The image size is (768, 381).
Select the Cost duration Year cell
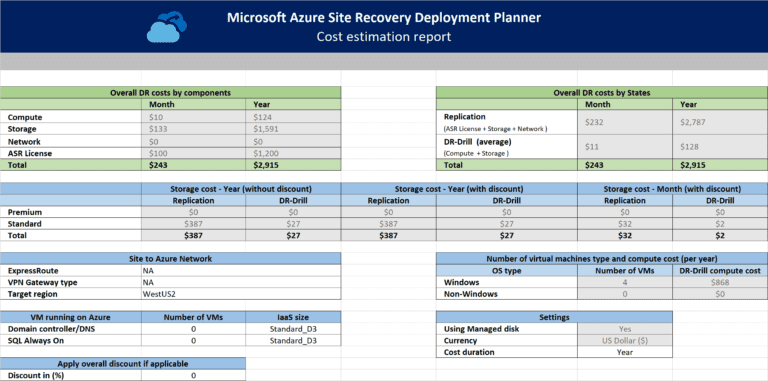(625, 352)
